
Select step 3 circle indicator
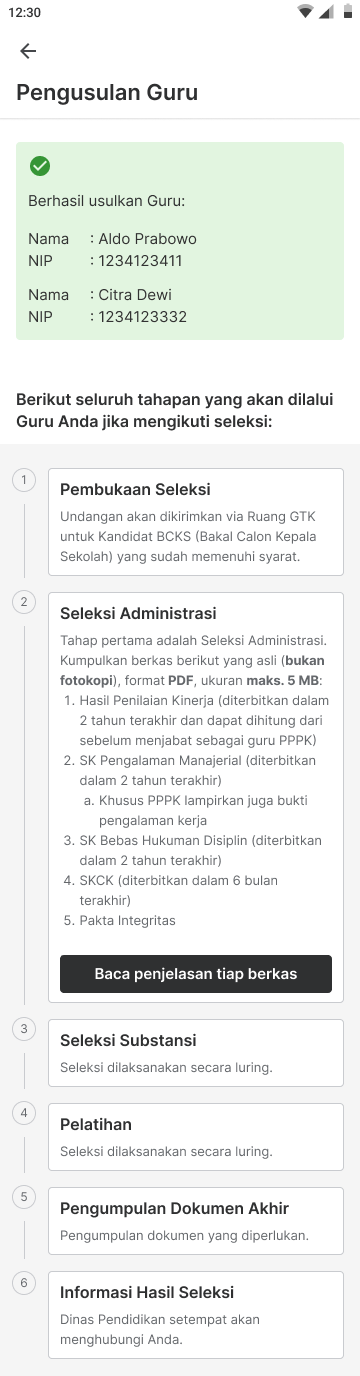24,1028
